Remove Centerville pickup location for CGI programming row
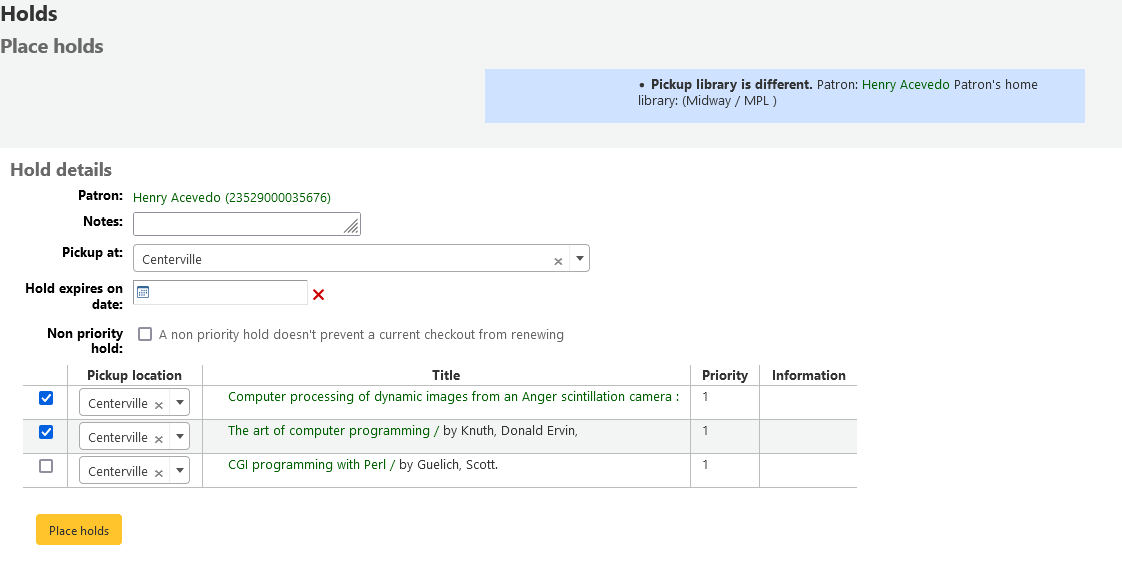Image resolution: width=1122 pixels, height=580 pixels. coord(158,473)
